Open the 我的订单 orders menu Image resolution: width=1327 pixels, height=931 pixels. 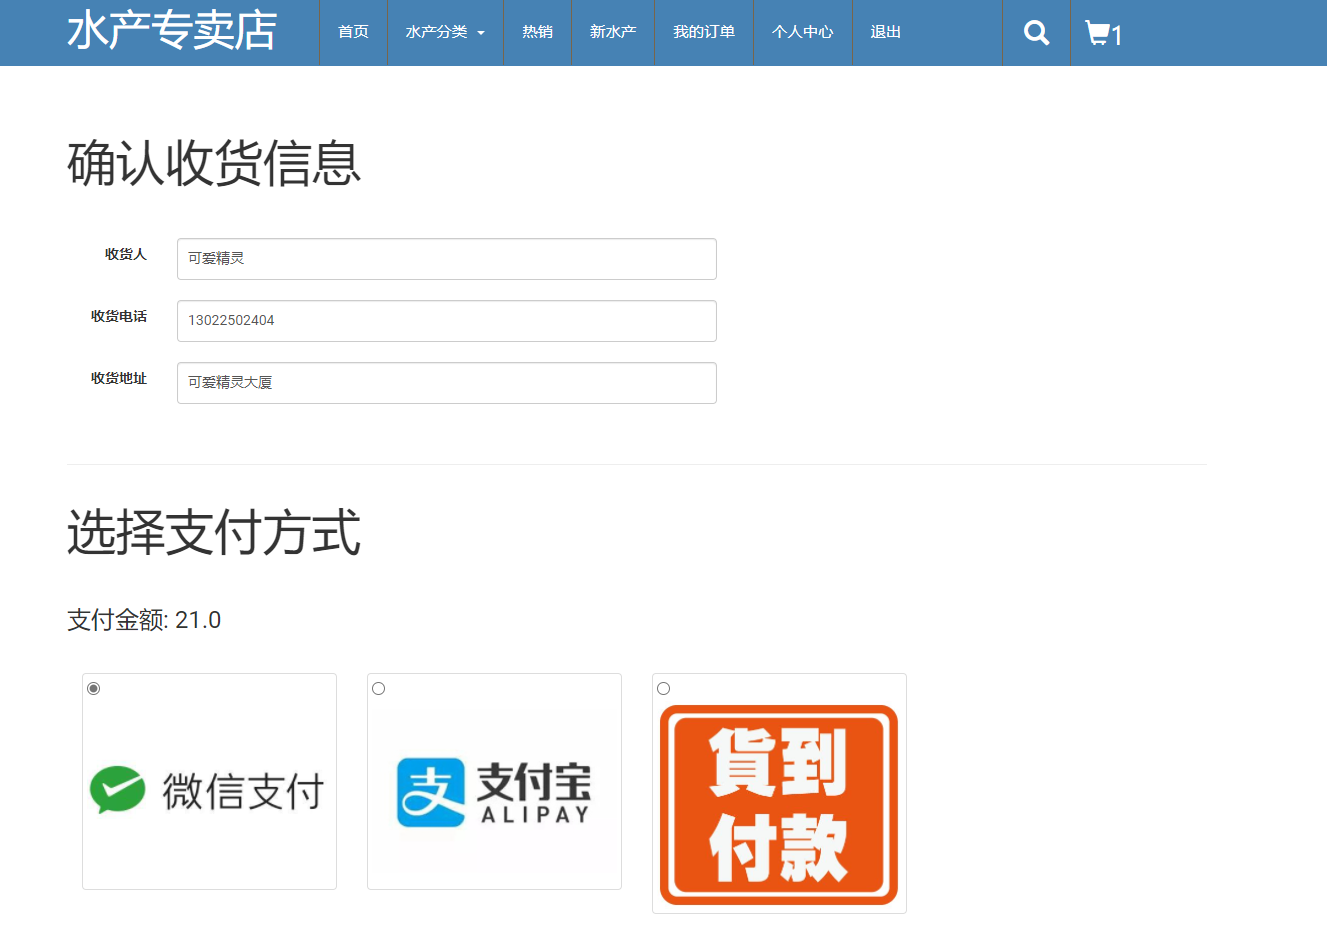tap(703, 32)
